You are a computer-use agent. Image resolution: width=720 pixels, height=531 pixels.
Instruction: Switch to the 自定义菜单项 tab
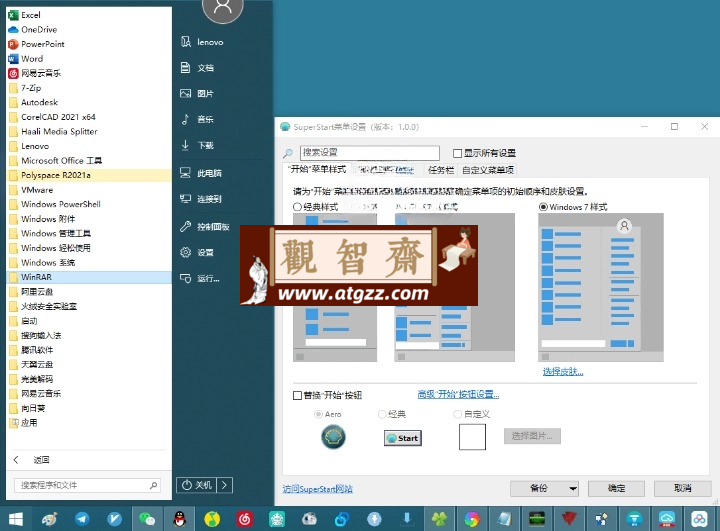(488, 170)
